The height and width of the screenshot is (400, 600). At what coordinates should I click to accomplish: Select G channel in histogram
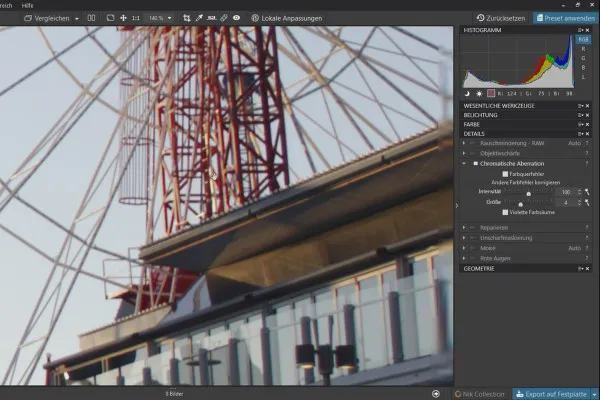(x=583, y=58)
